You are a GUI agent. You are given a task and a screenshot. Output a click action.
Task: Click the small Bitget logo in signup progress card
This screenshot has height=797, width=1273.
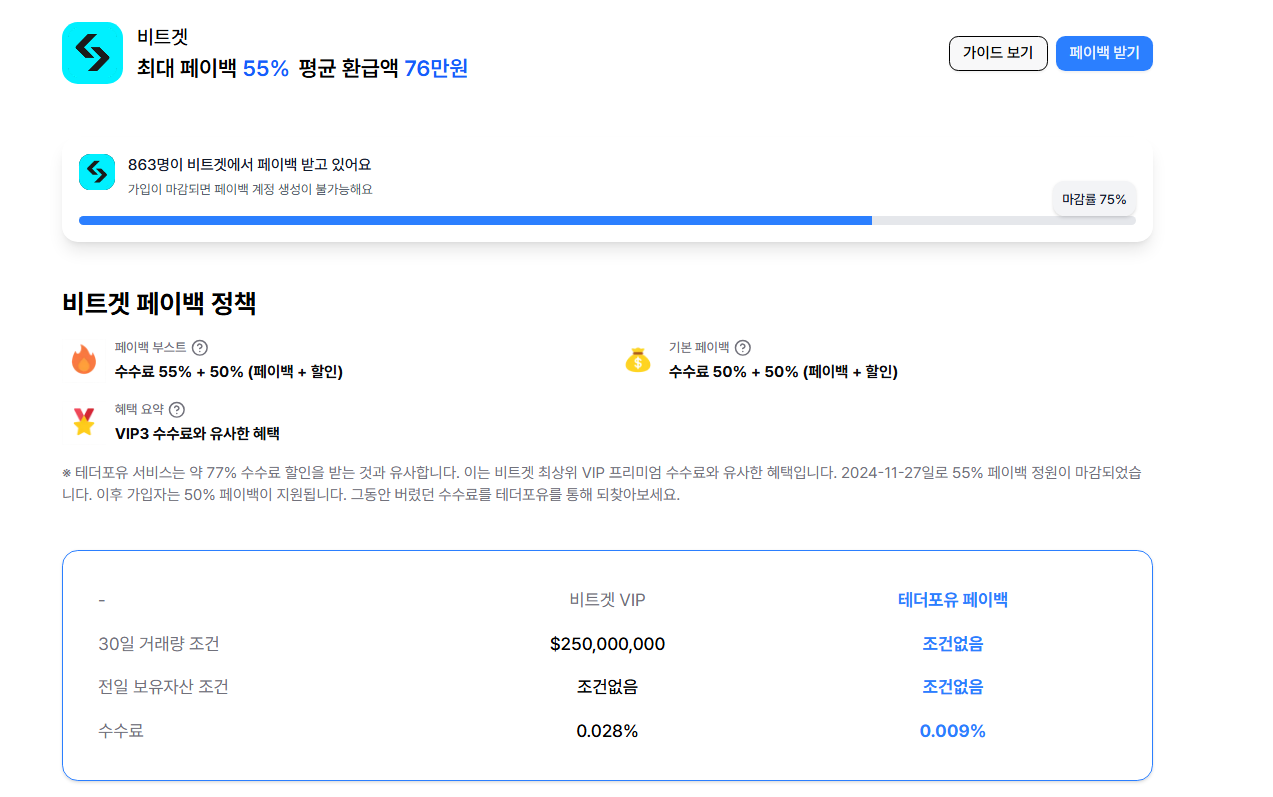pos(97,172)
